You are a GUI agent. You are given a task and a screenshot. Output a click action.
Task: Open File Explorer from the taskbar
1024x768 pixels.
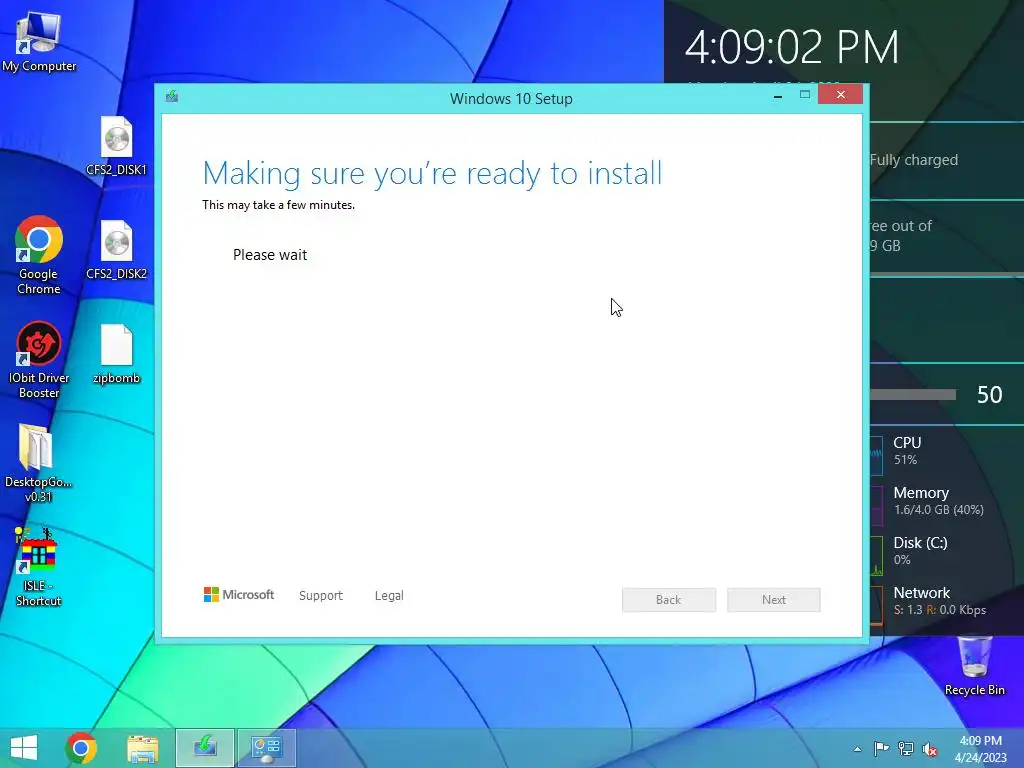(142, 748)
